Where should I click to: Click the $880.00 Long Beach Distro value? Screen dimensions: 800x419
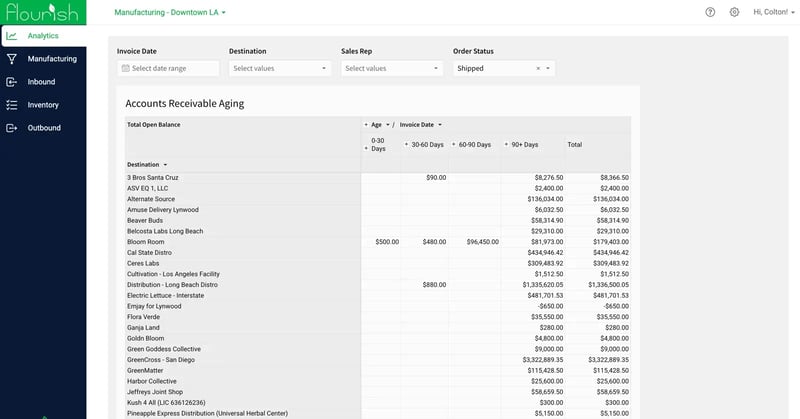tap(434, 285)
